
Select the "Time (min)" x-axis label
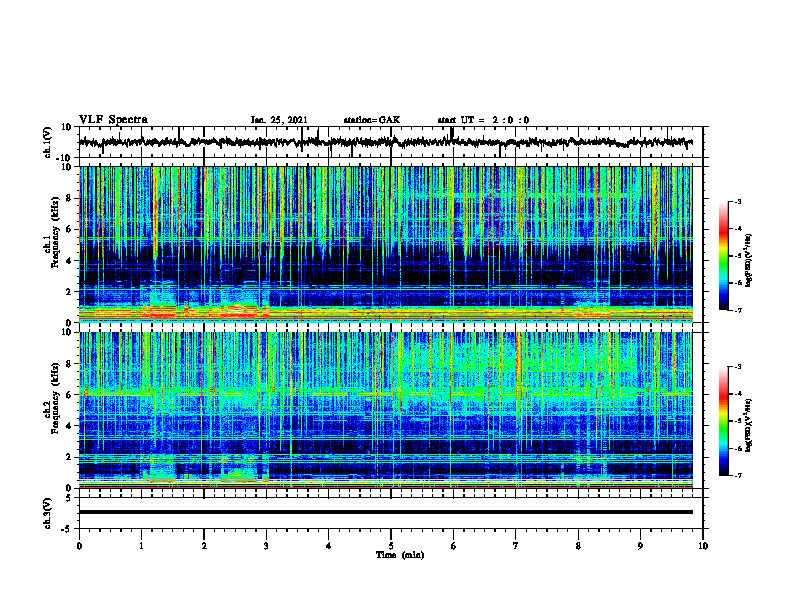(x=400, y=555)
